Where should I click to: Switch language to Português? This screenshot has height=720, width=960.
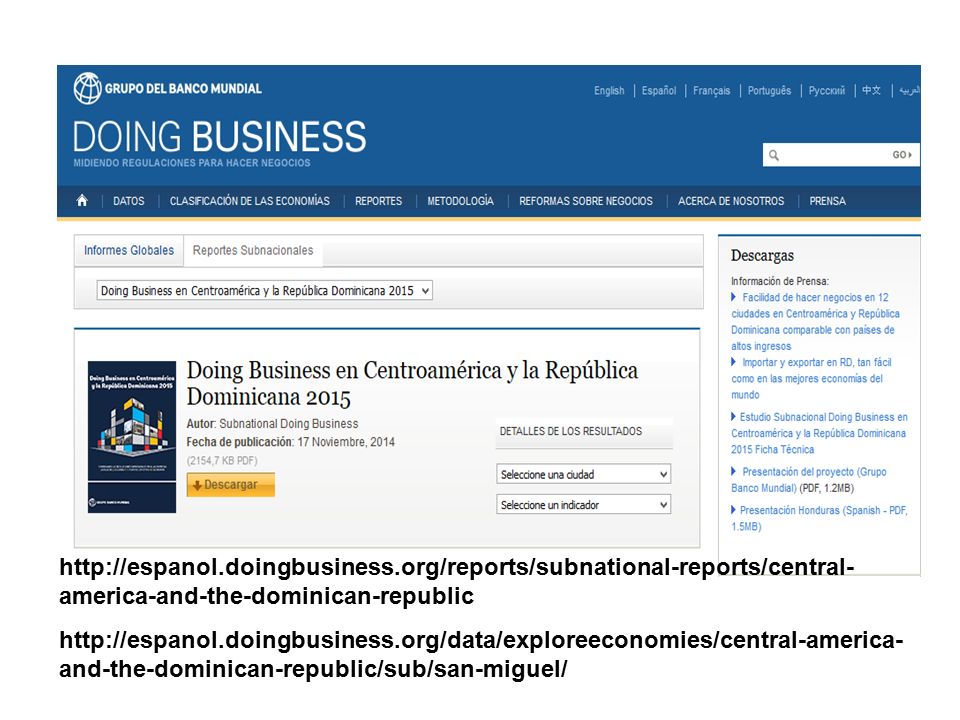pyautogui.click(x=769, y=91)
